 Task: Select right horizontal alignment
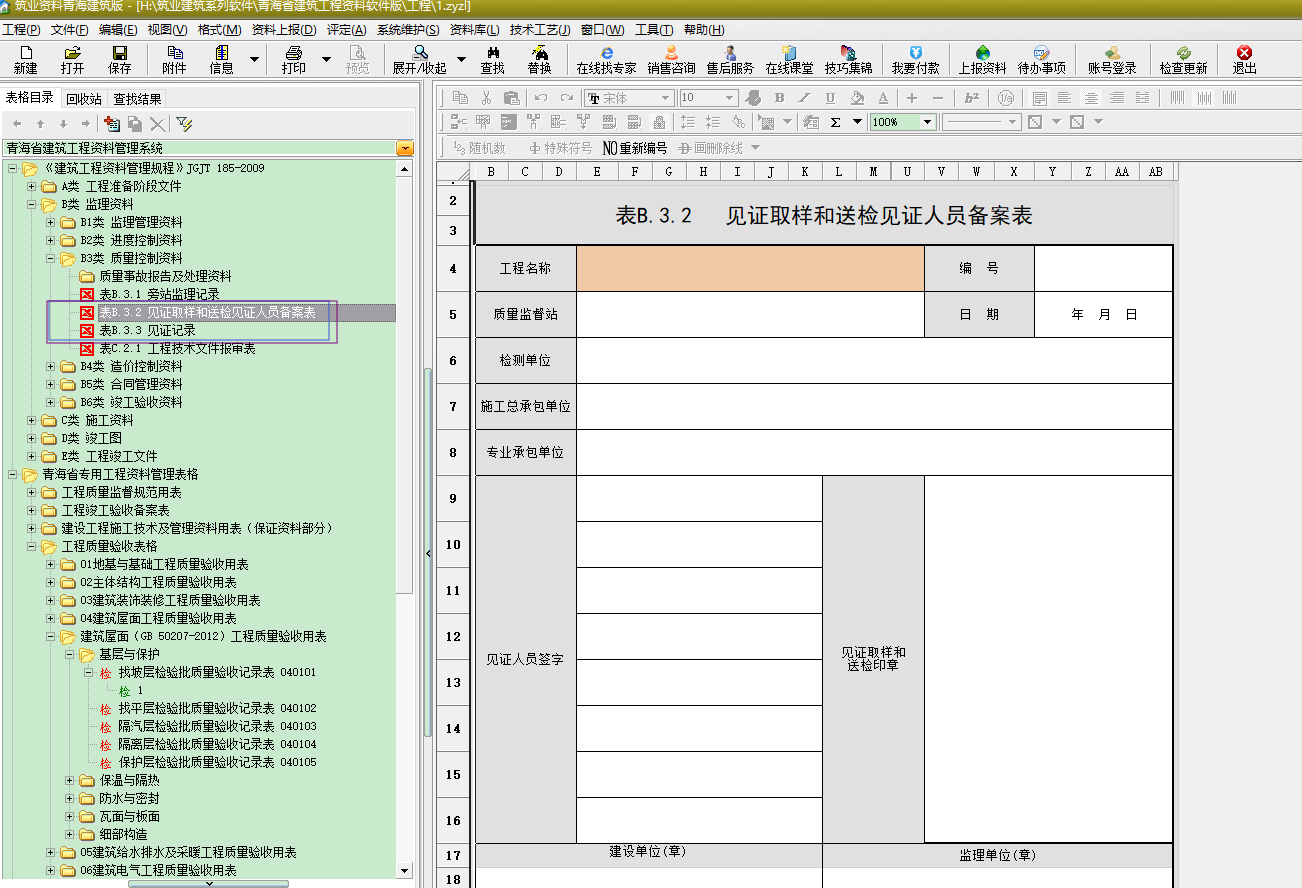(x=1117, y=98)
